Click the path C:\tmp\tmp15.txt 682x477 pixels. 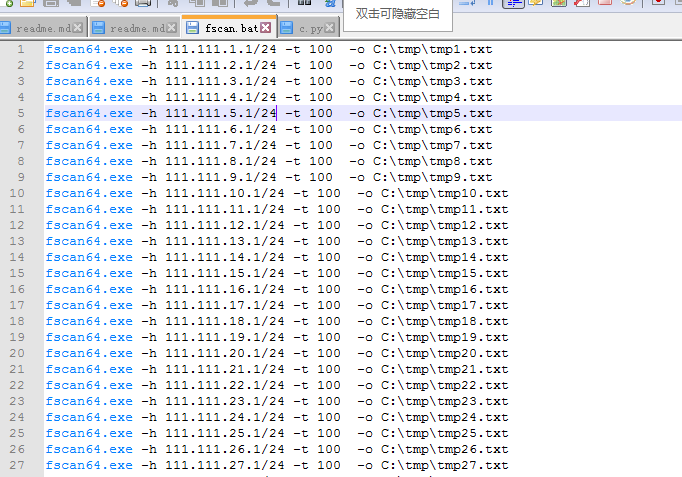(445, 273)
